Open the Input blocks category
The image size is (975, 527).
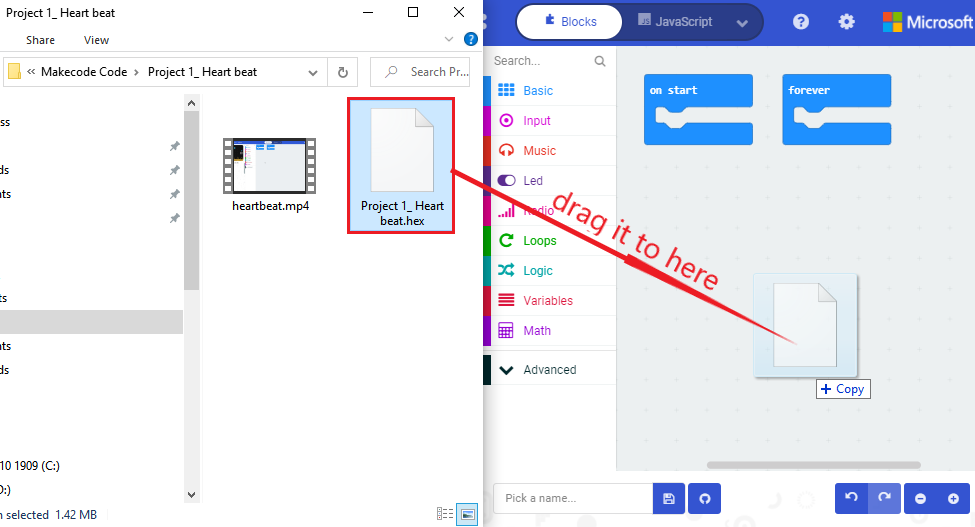coord(550,121)
